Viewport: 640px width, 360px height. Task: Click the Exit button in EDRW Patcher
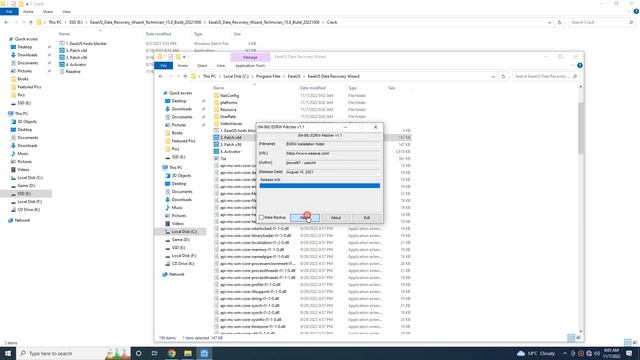pyautogui.click(x=367, y=218)
